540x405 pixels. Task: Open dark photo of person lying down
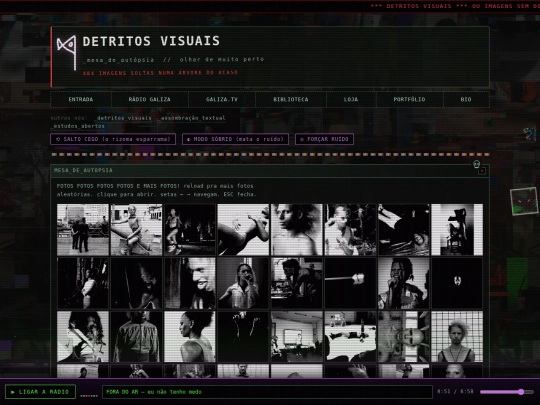pyautogui.click(x=404, y=230)
